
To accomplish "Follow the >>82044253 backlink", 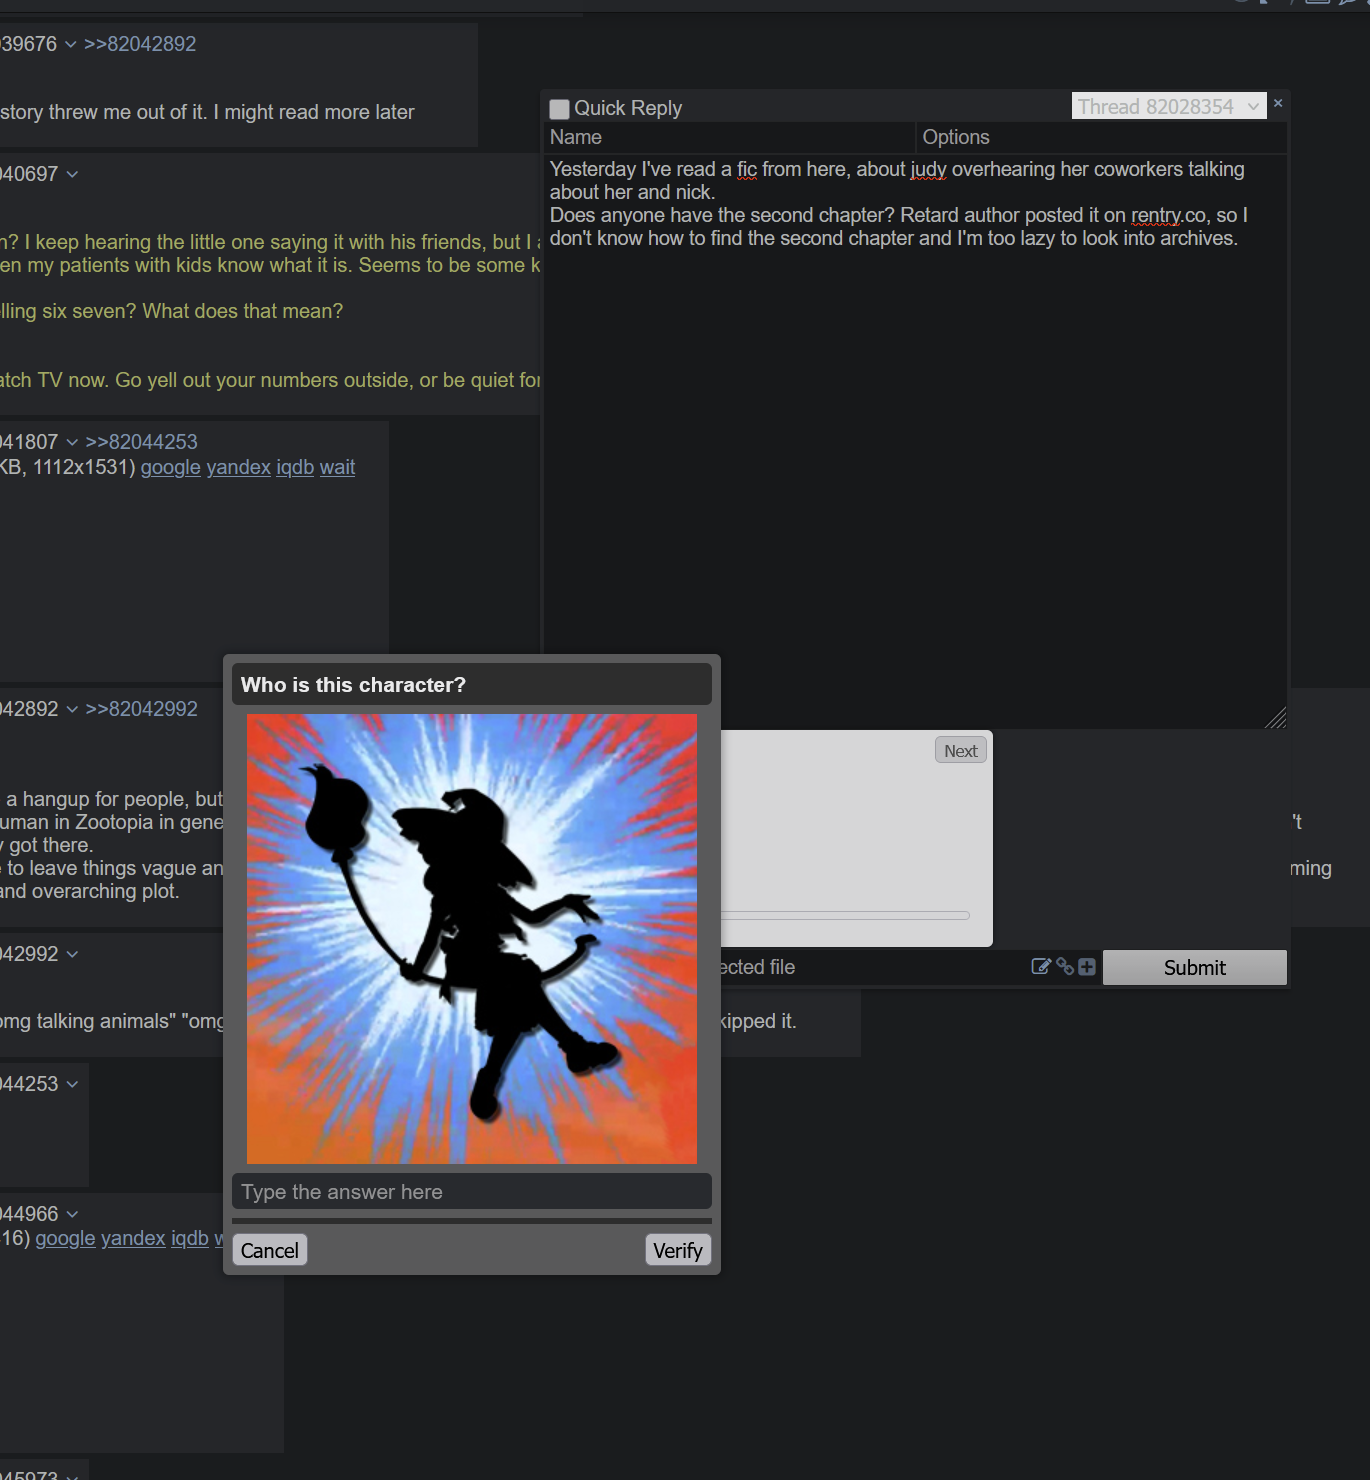I will click(x=141, y=442).
